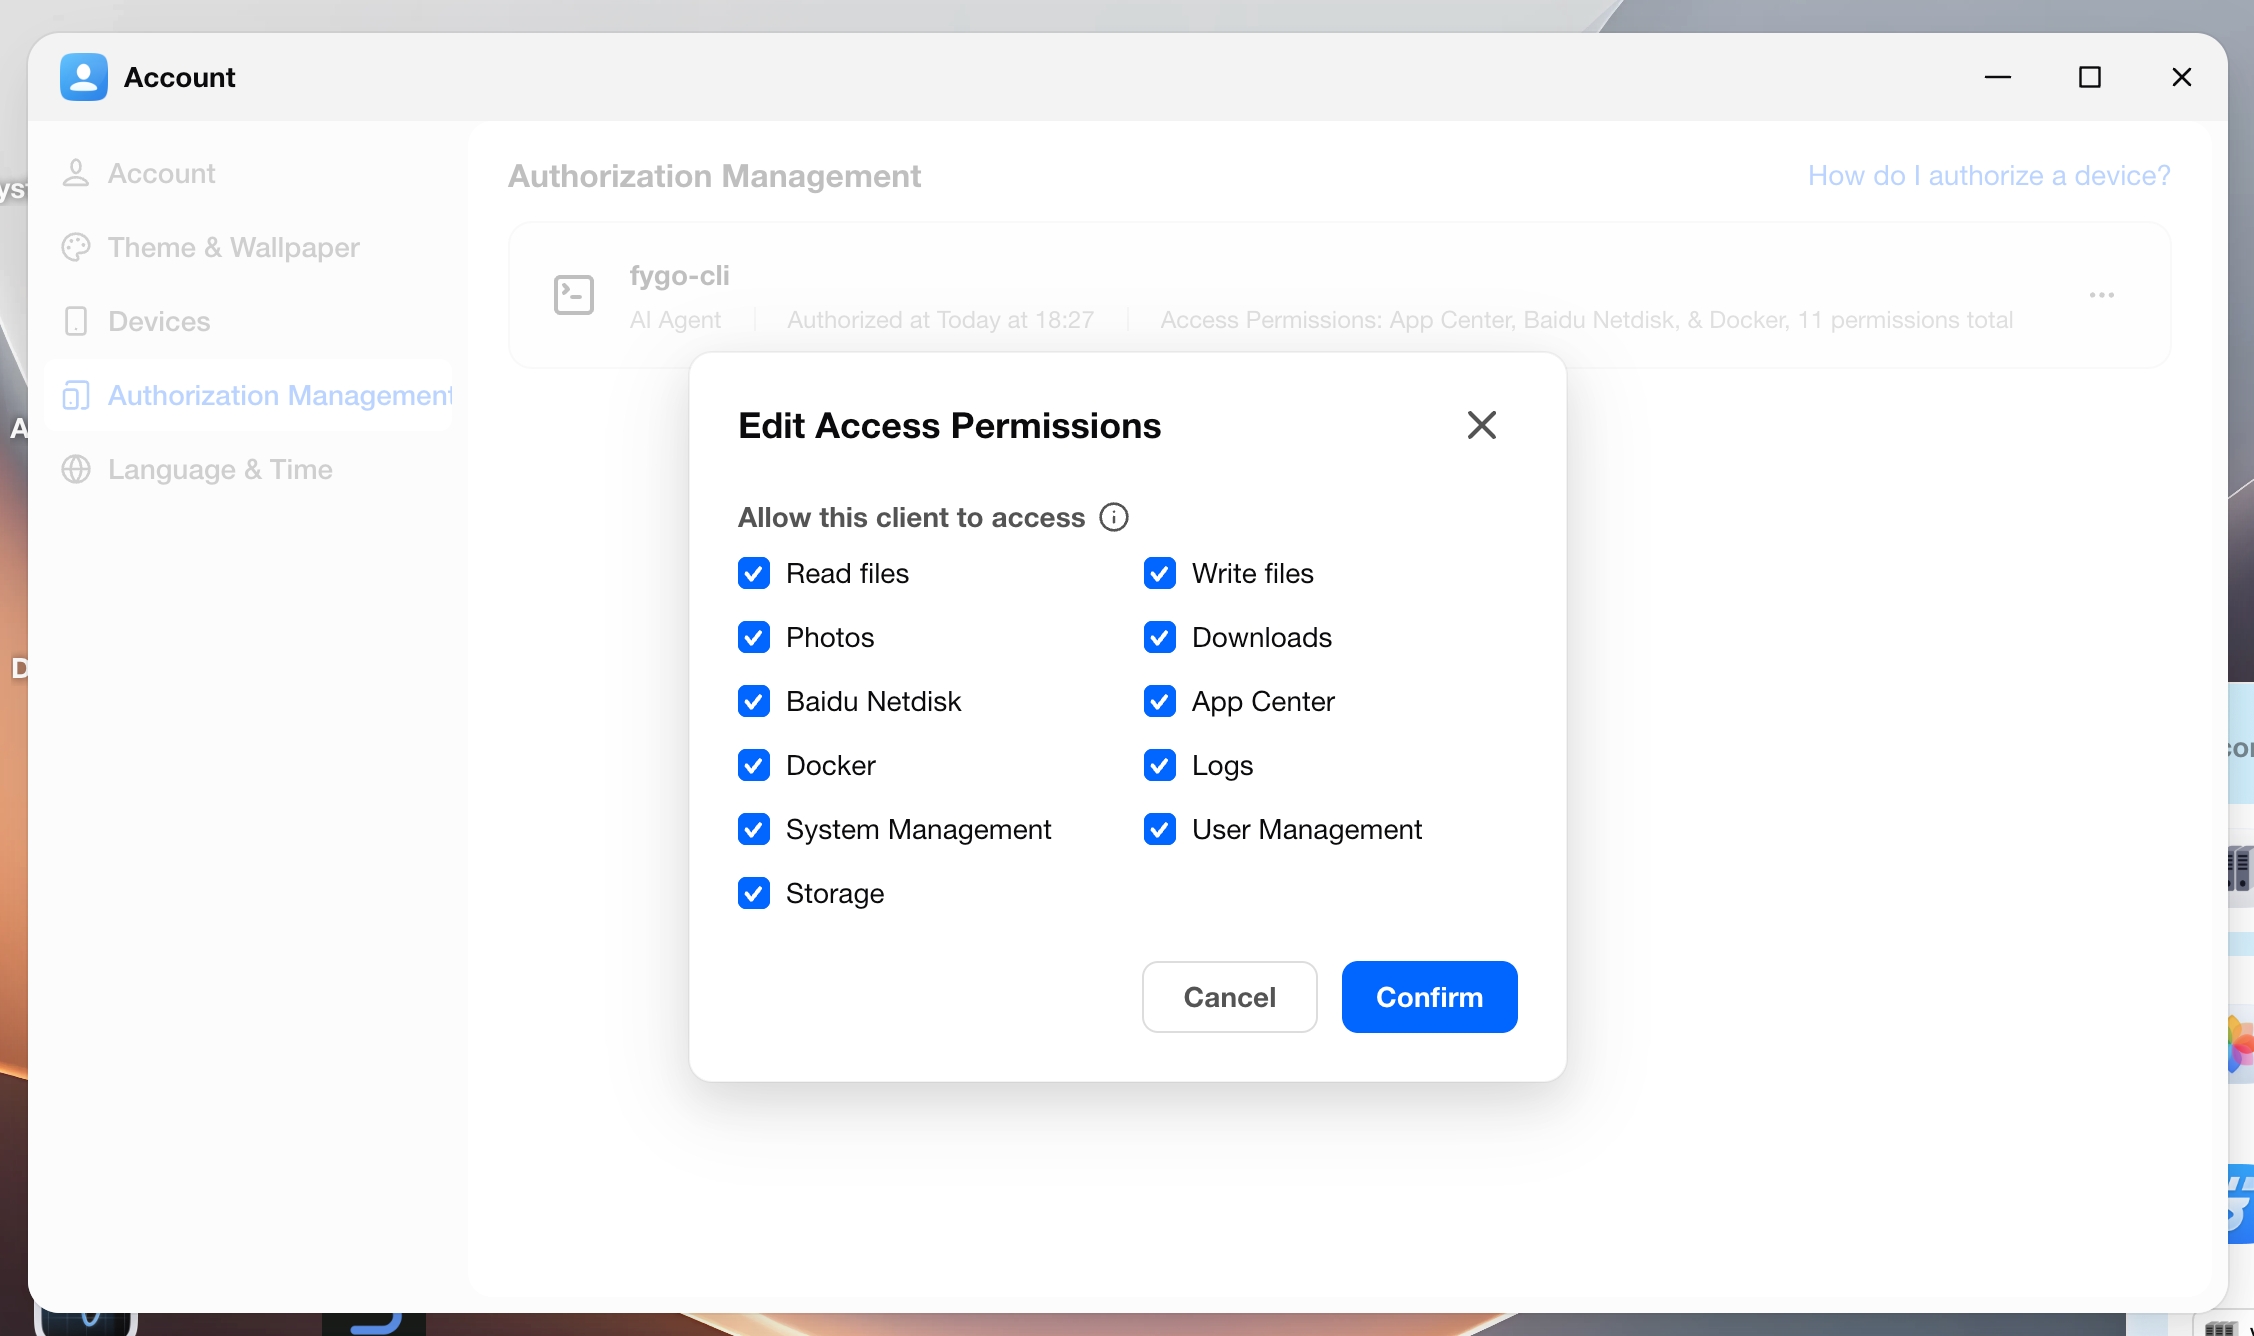Screen dimensions: 2254x1336
Task: Open the Devices section
Action: (x=249, y=321)
